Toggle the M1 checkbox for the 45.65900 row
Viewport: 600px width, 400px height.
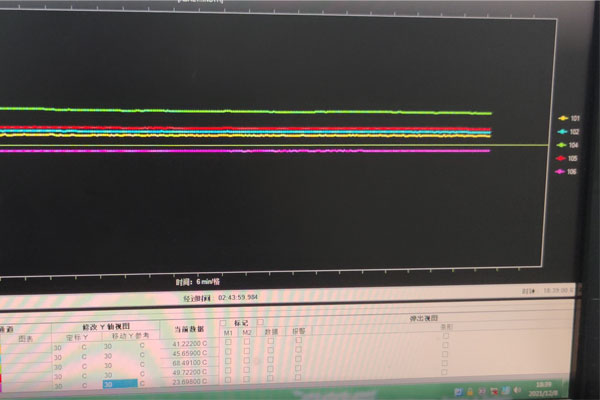click(228, 353)
